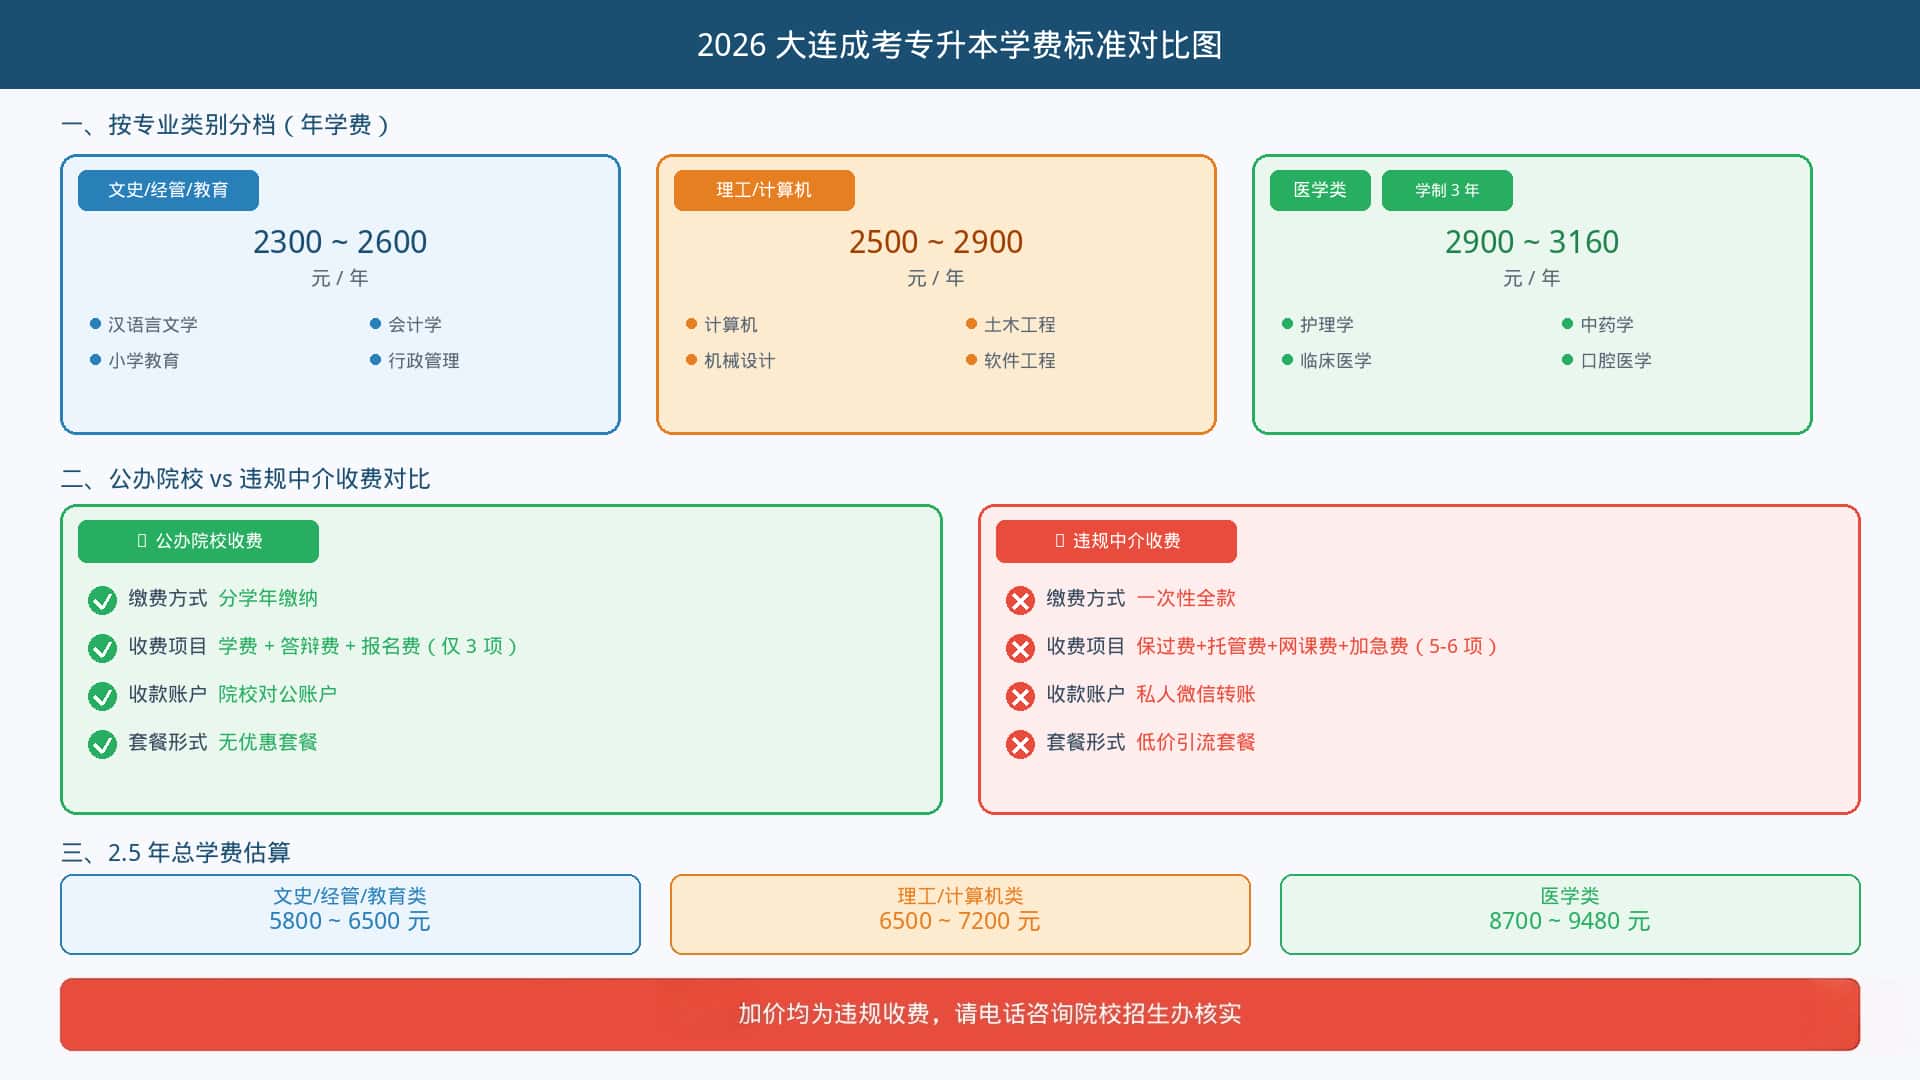
Task: Click the green bullet dot before 护理学
Action: (x=1287, y=324)
